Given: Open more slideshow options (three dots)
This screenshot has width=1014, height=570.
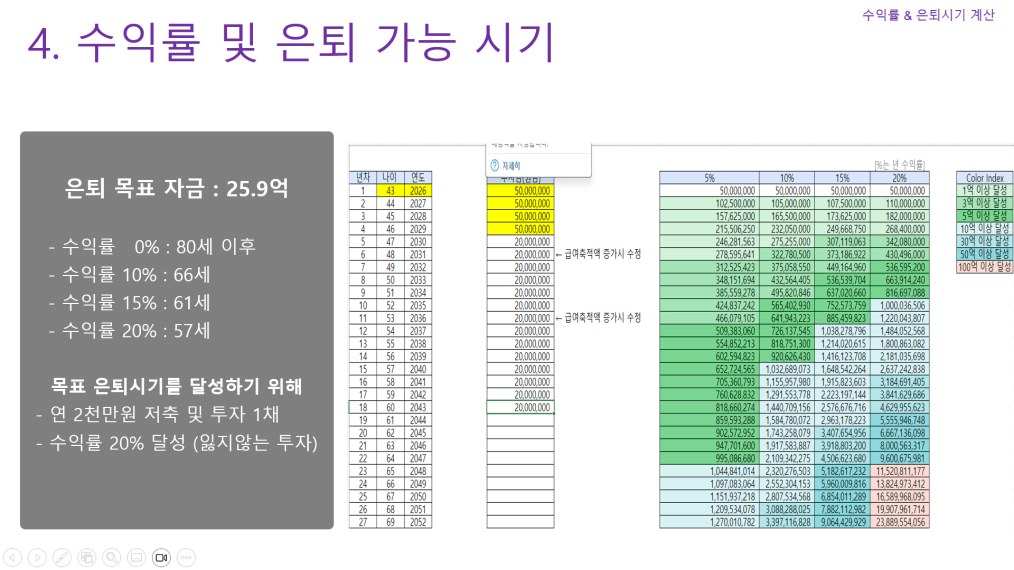Looking at the screenshot, I should tap(186, 557).
